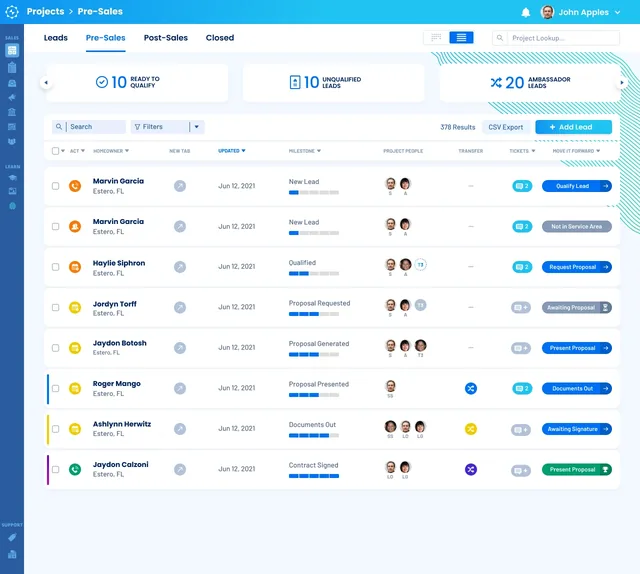Check the Not in Service Area row checkbox
Screen dimensions: 640x574
56,227
